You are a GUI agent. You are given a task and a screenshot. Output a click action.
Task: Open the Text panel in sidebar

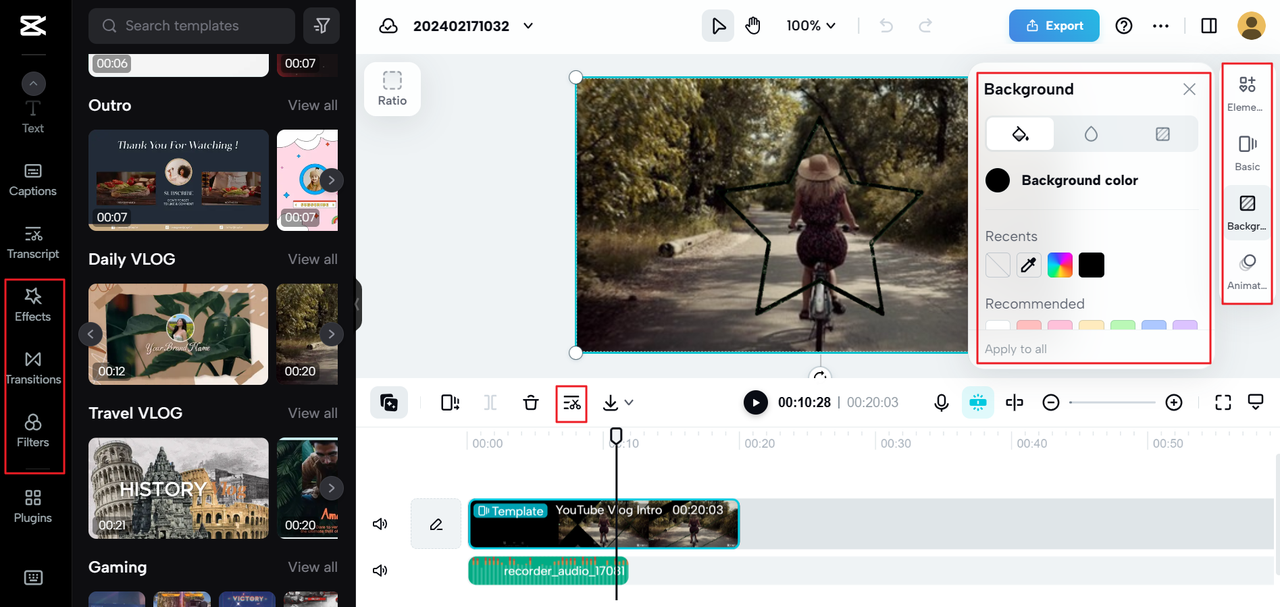tap(33, 117)
